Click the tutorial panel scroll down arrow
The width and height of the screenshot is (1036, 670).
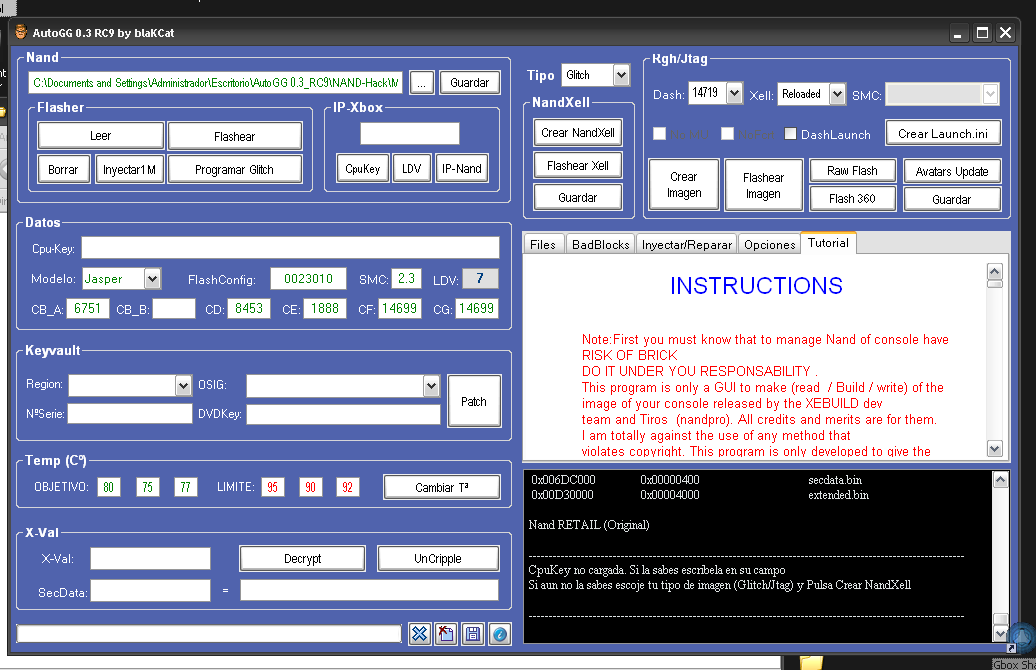click(994, 448)
